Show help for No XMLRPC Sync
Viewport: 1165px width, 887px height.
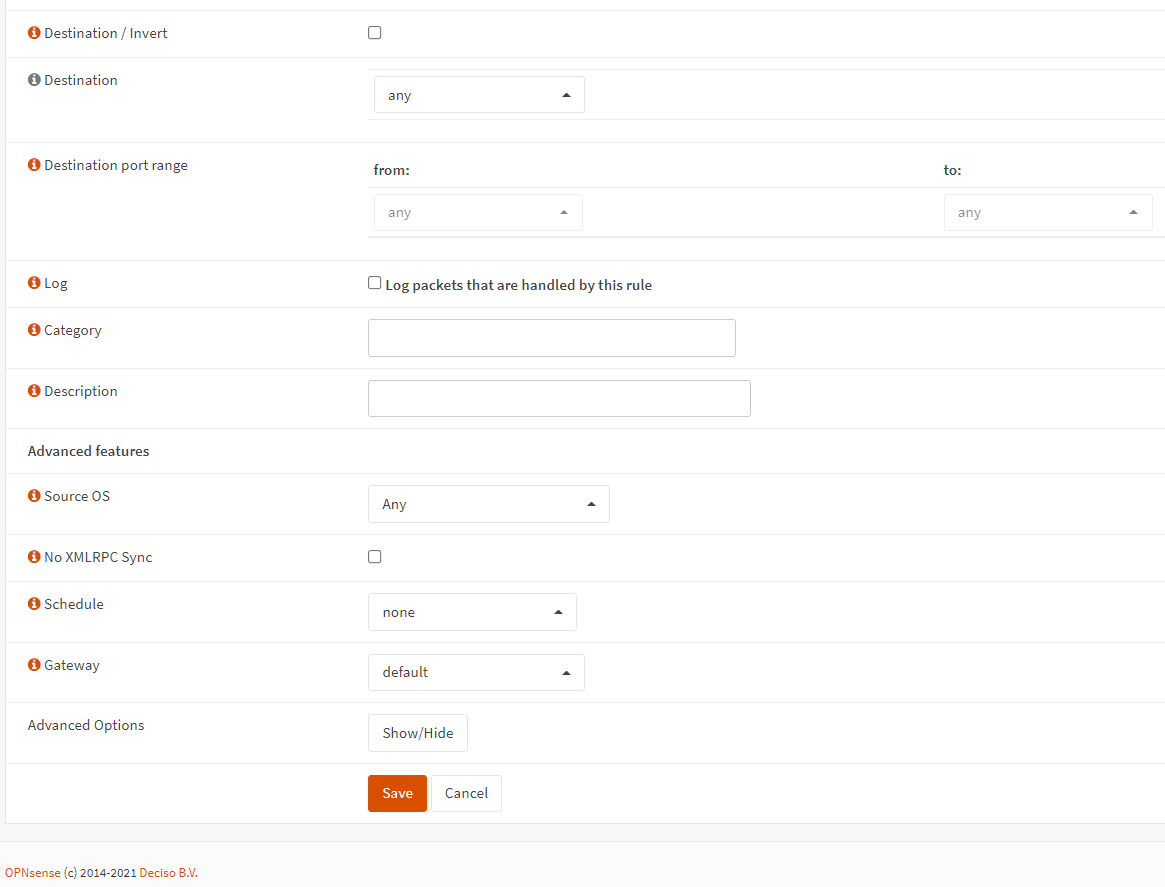(34, 557)
